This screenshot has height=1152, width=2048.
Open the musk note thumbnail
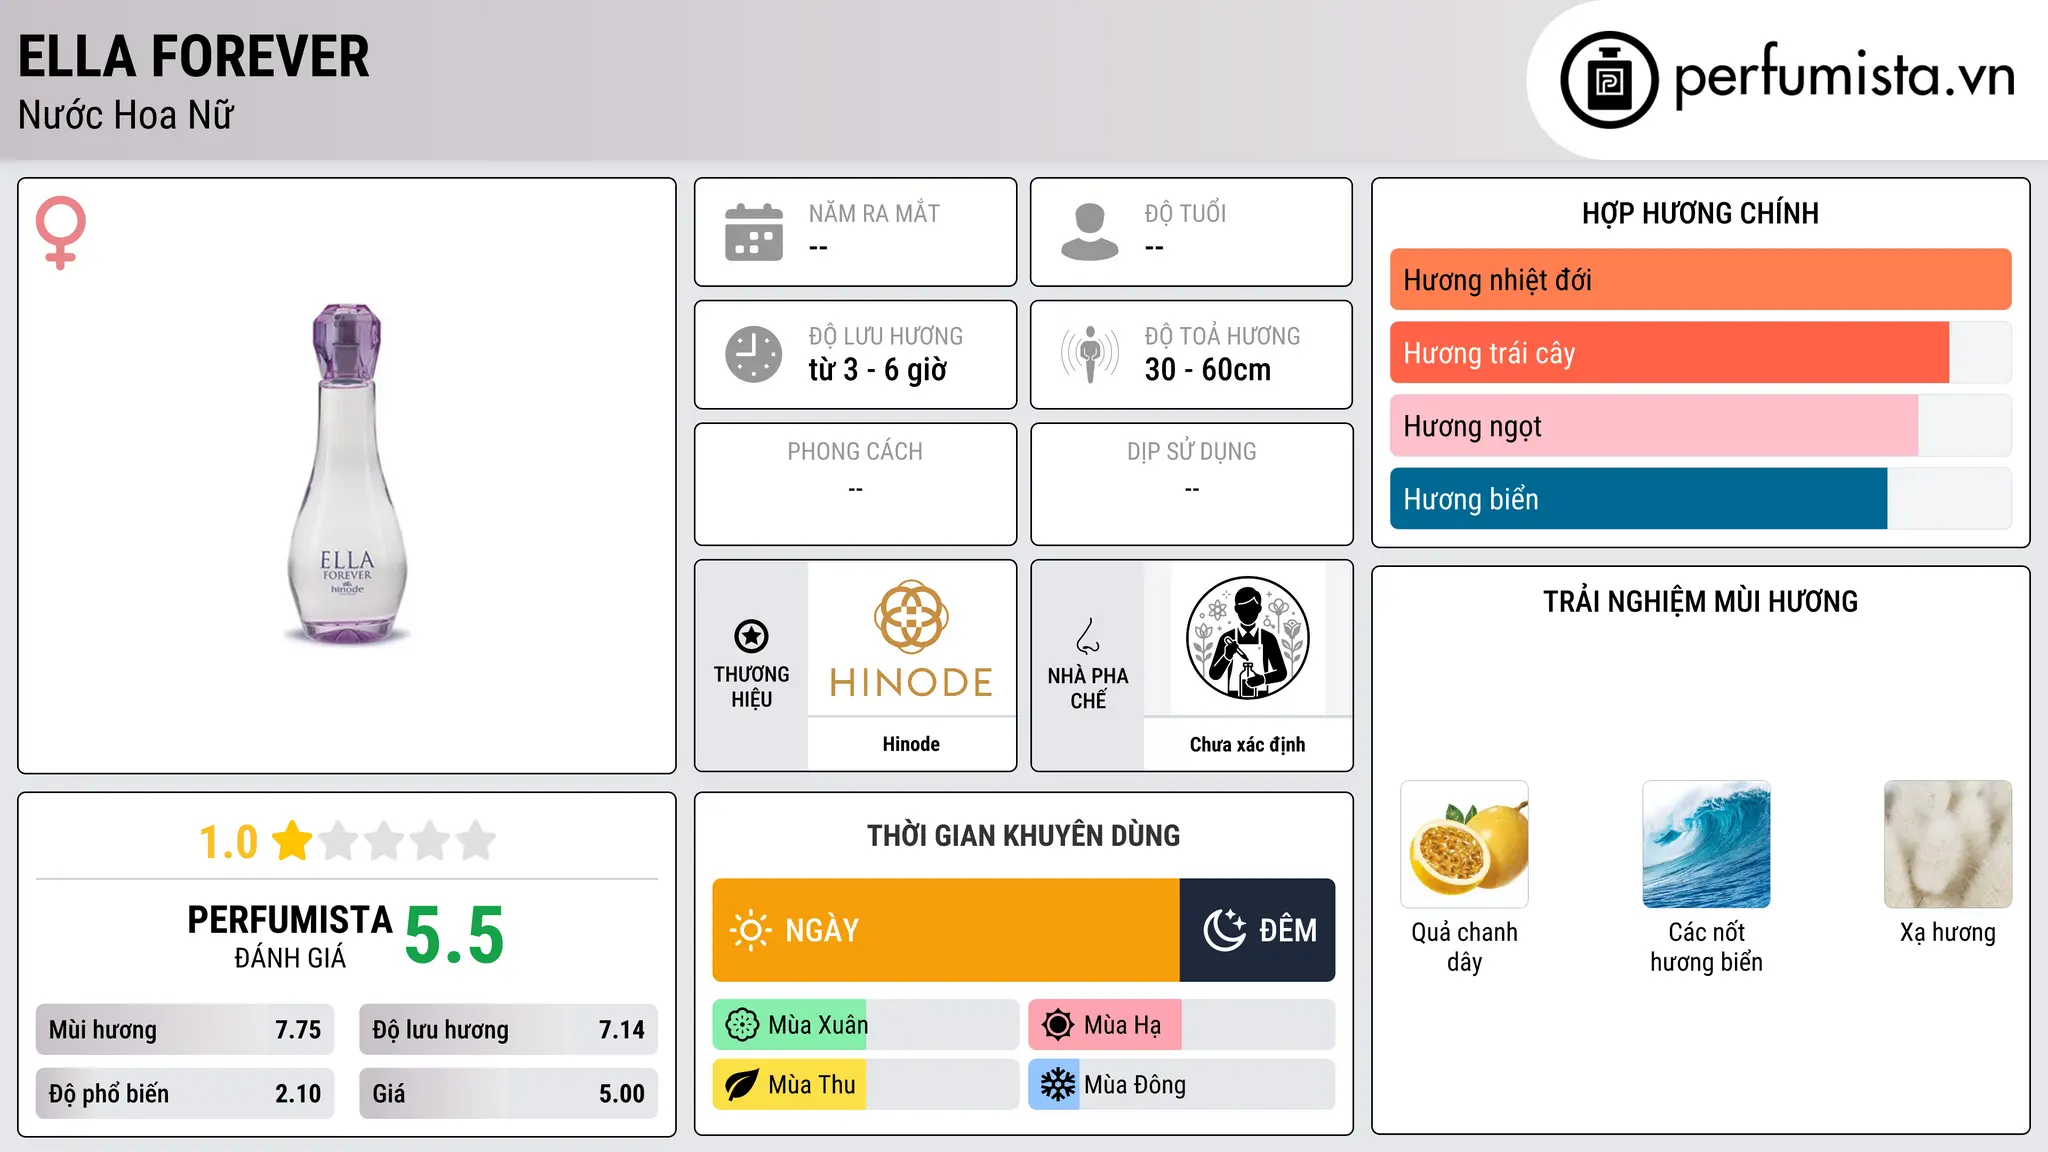pyautogui.click(x=1948, y=844)
